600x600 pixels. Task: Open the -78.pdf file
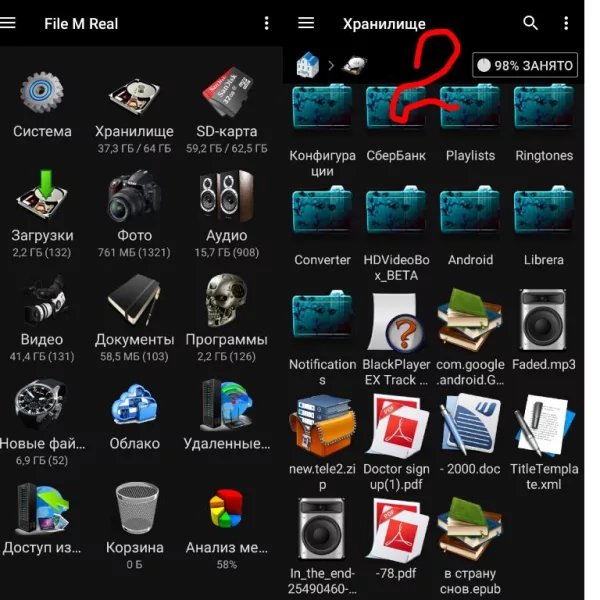pyautogui.click(x=396, y=530)
